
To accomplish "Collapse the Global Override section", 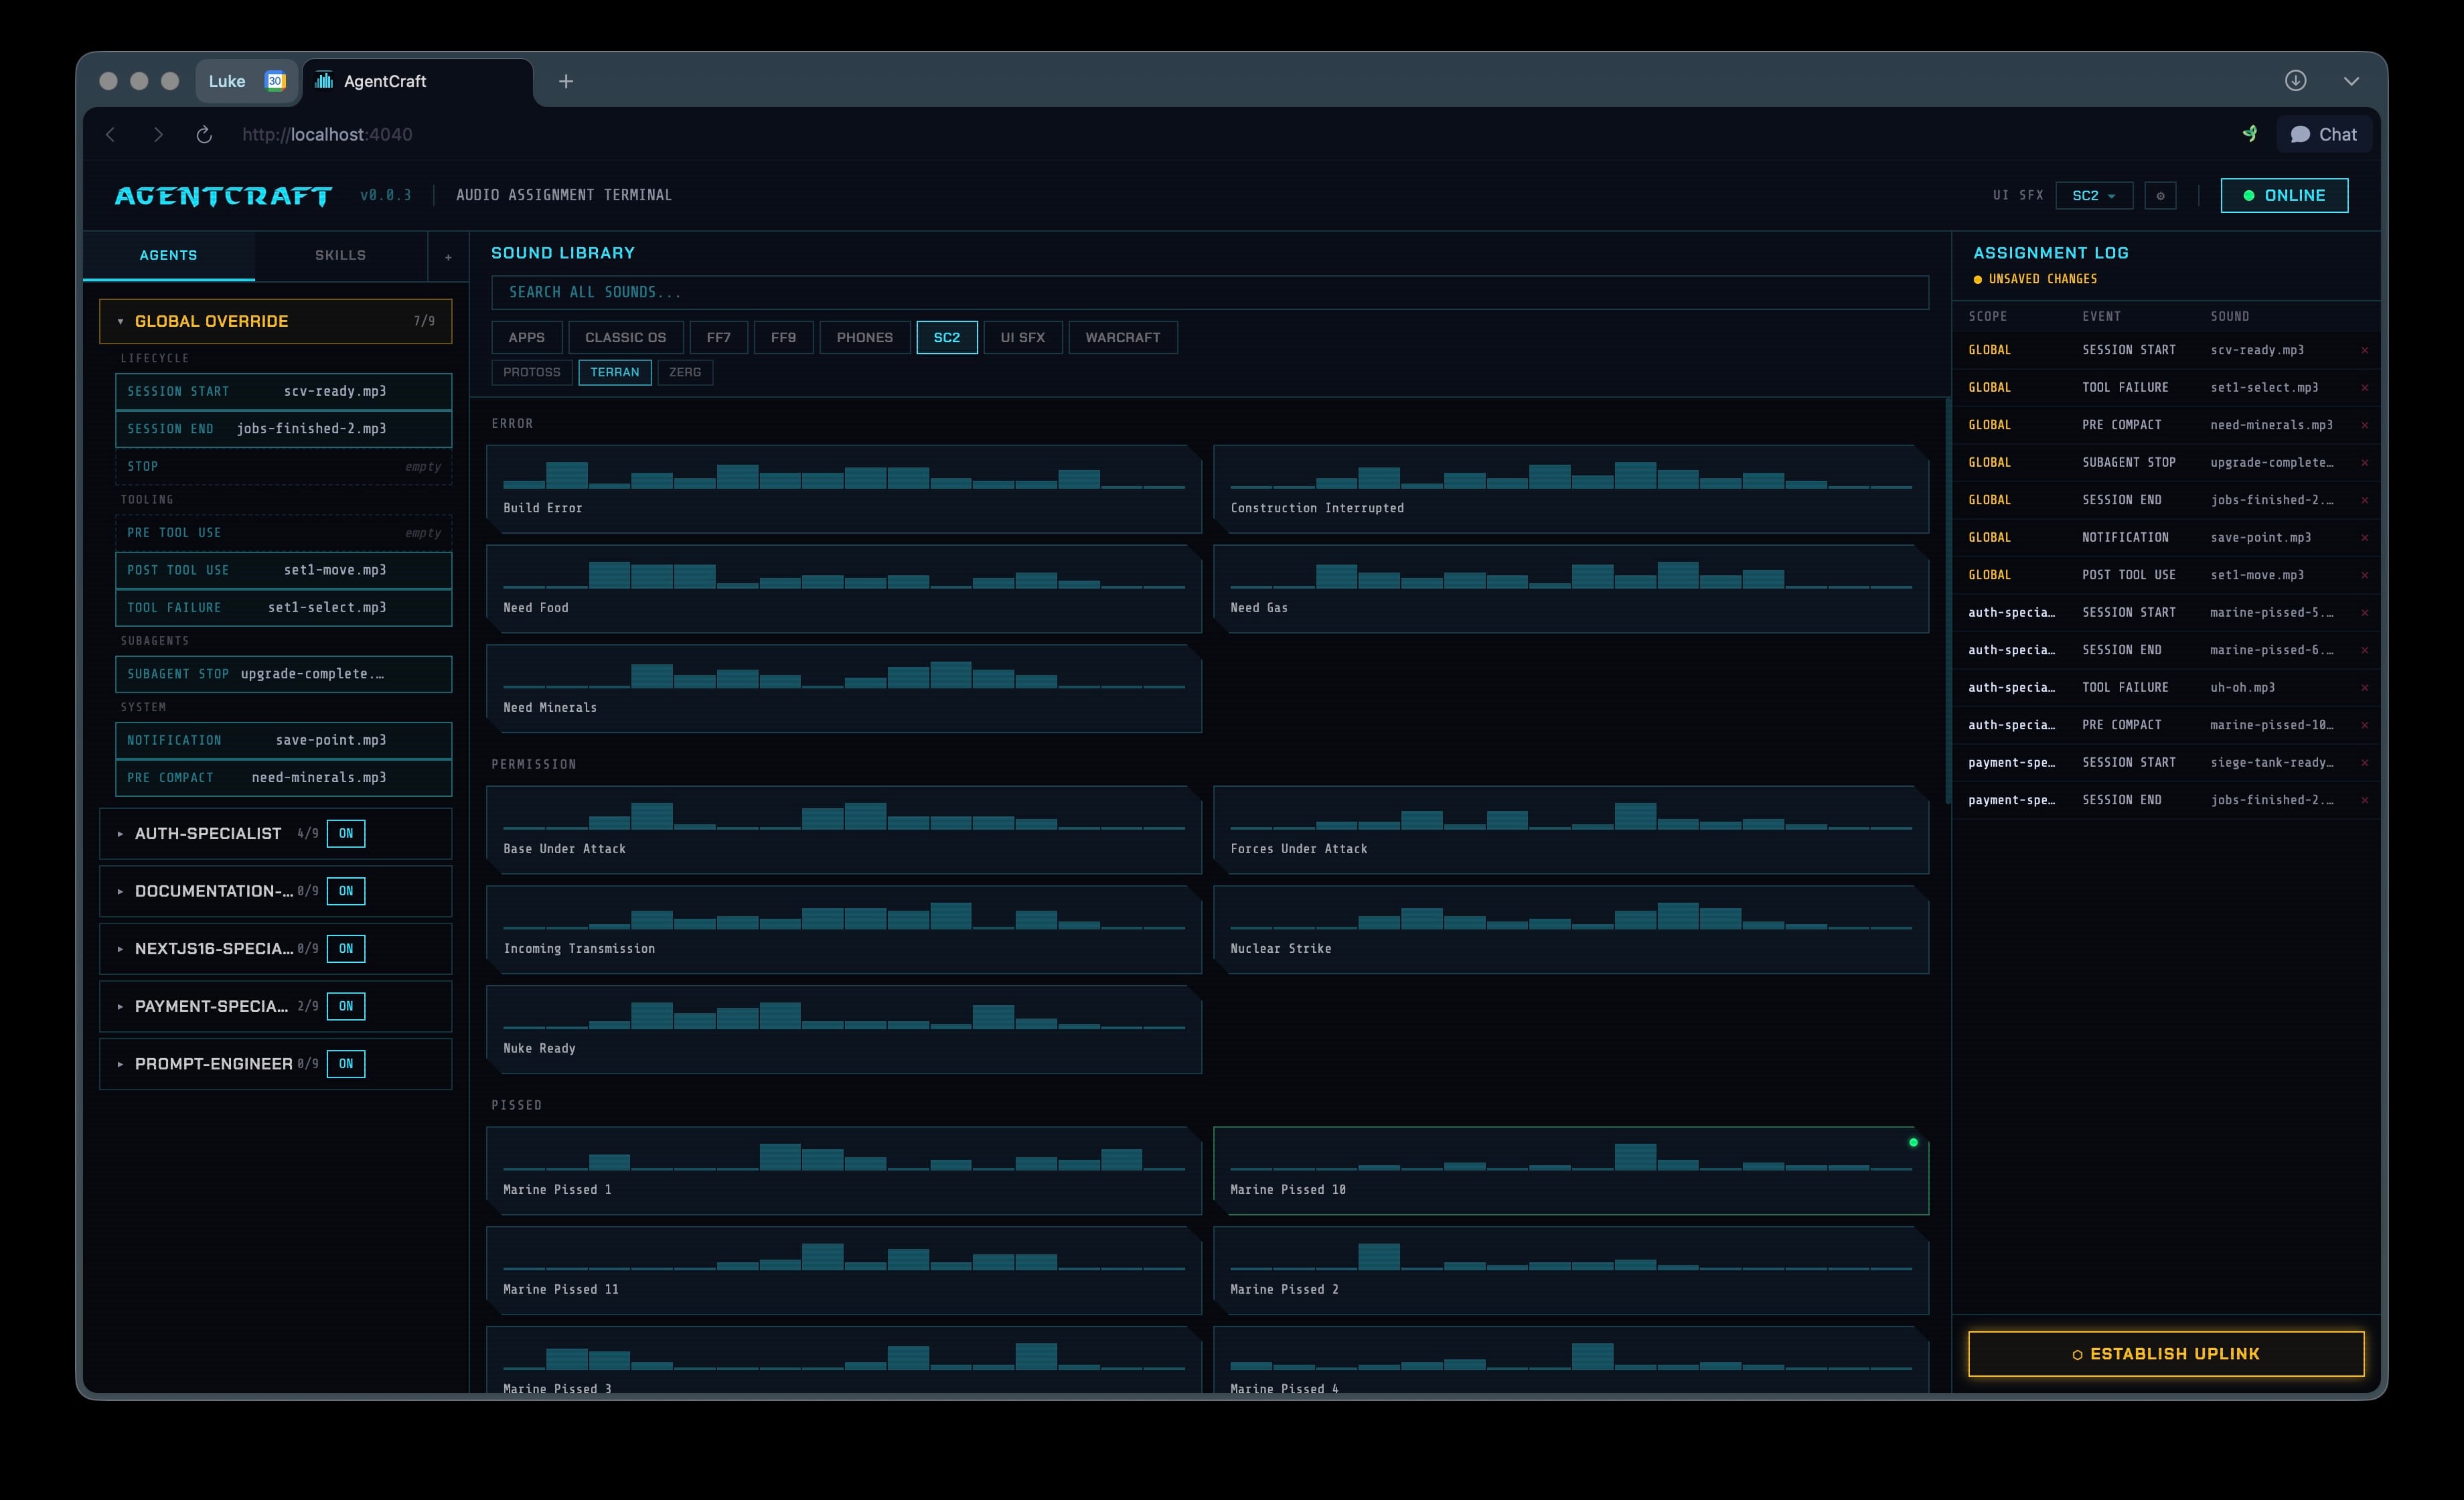I will (120, 322).
